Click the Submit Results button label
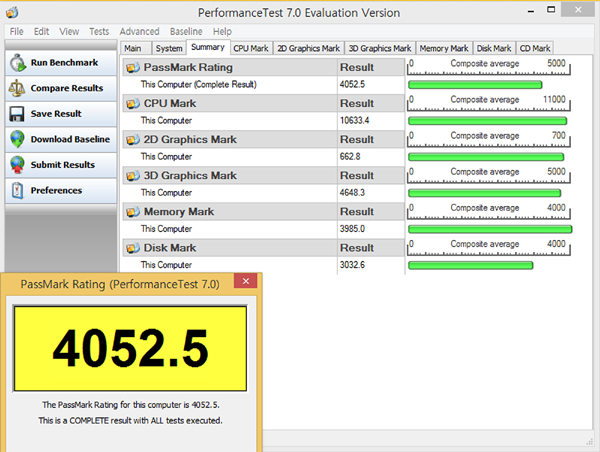The image size is (600, 452). tap(62, 165)
